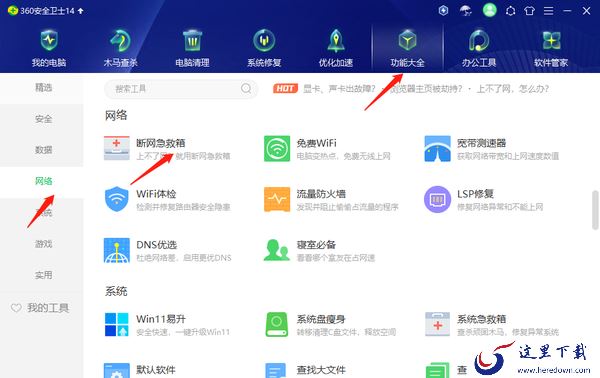Click the vertical scrollbar thumb
This screenshot has height=378, width=600.
[595, 210]
